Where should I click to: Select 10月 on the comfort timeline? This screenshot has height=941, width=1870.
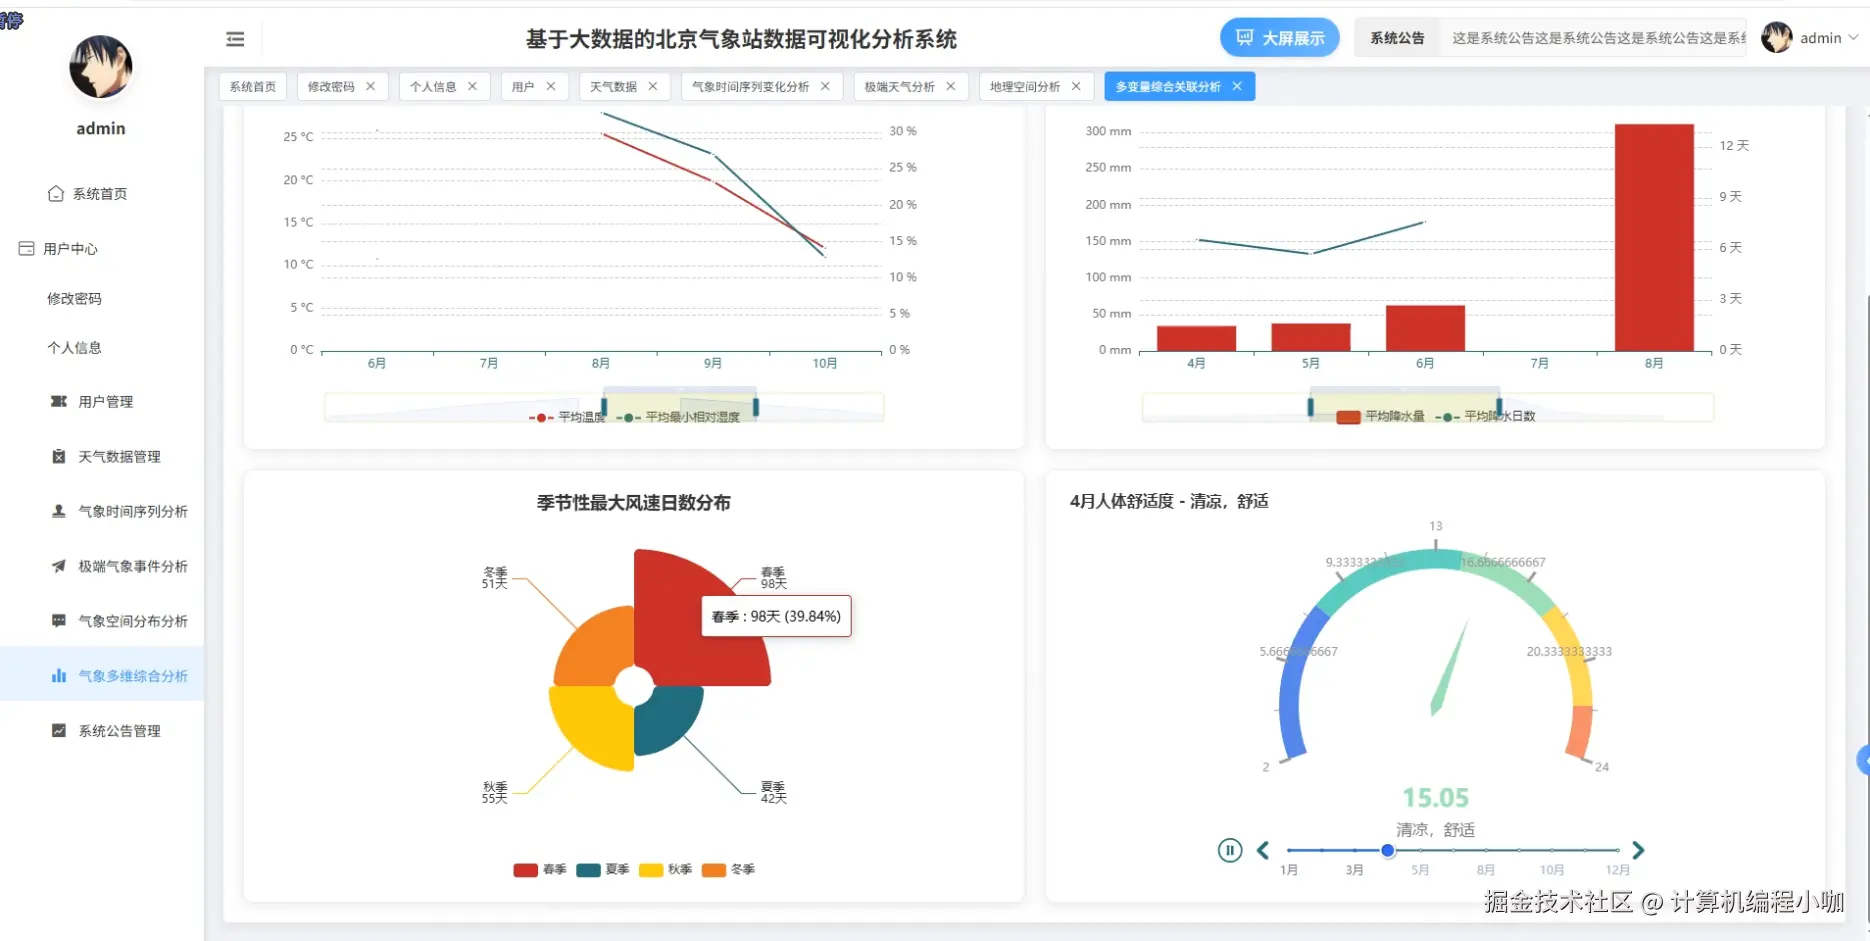point(1552,870)
